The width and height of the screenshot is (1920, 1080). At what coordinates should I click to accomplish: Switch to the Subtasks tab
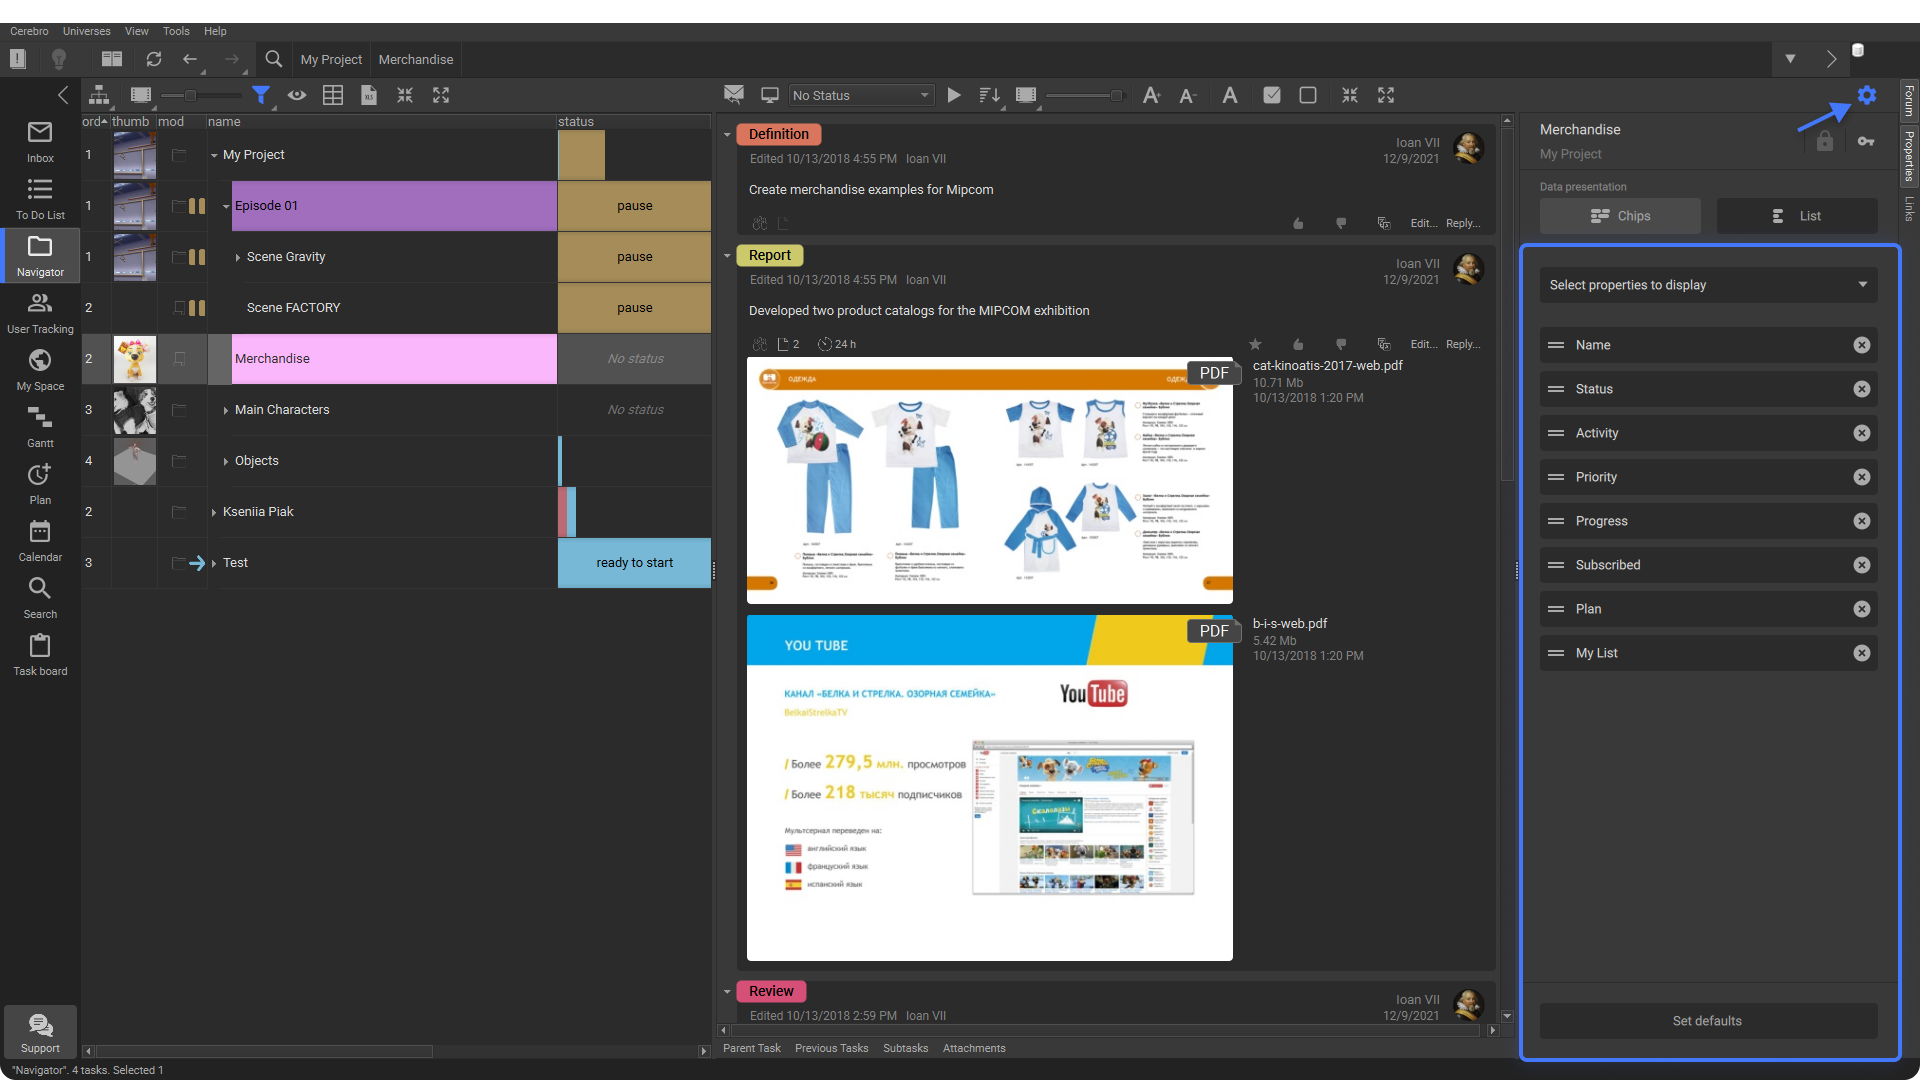pos(905,1048)
